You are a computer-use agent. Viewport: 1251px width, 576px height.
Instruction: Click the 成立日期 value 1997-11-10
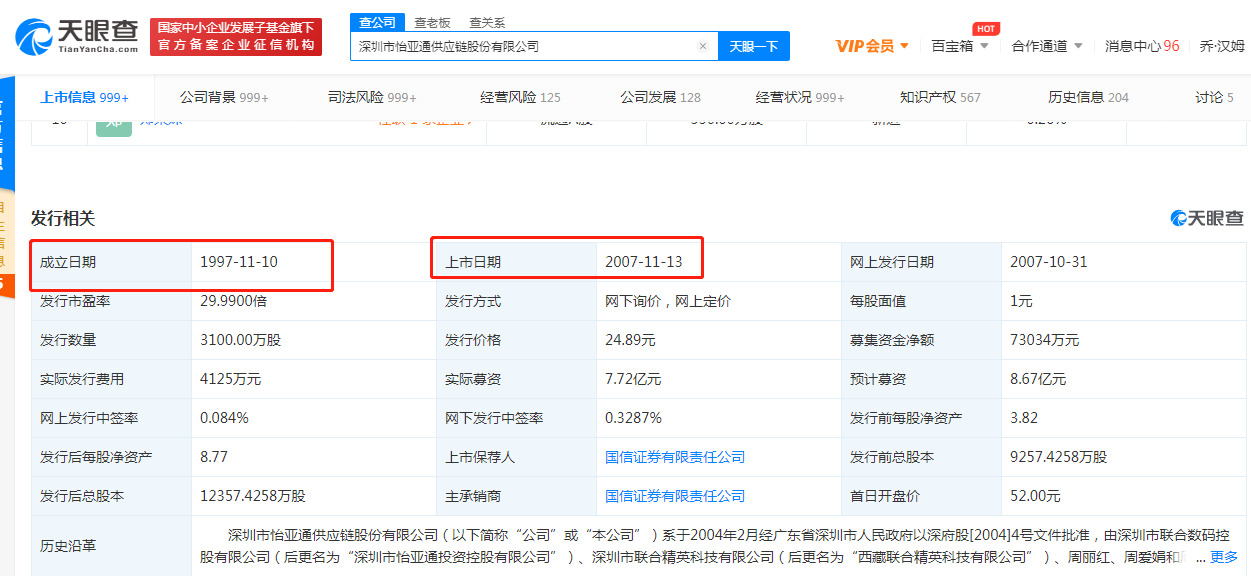[239, 262]
